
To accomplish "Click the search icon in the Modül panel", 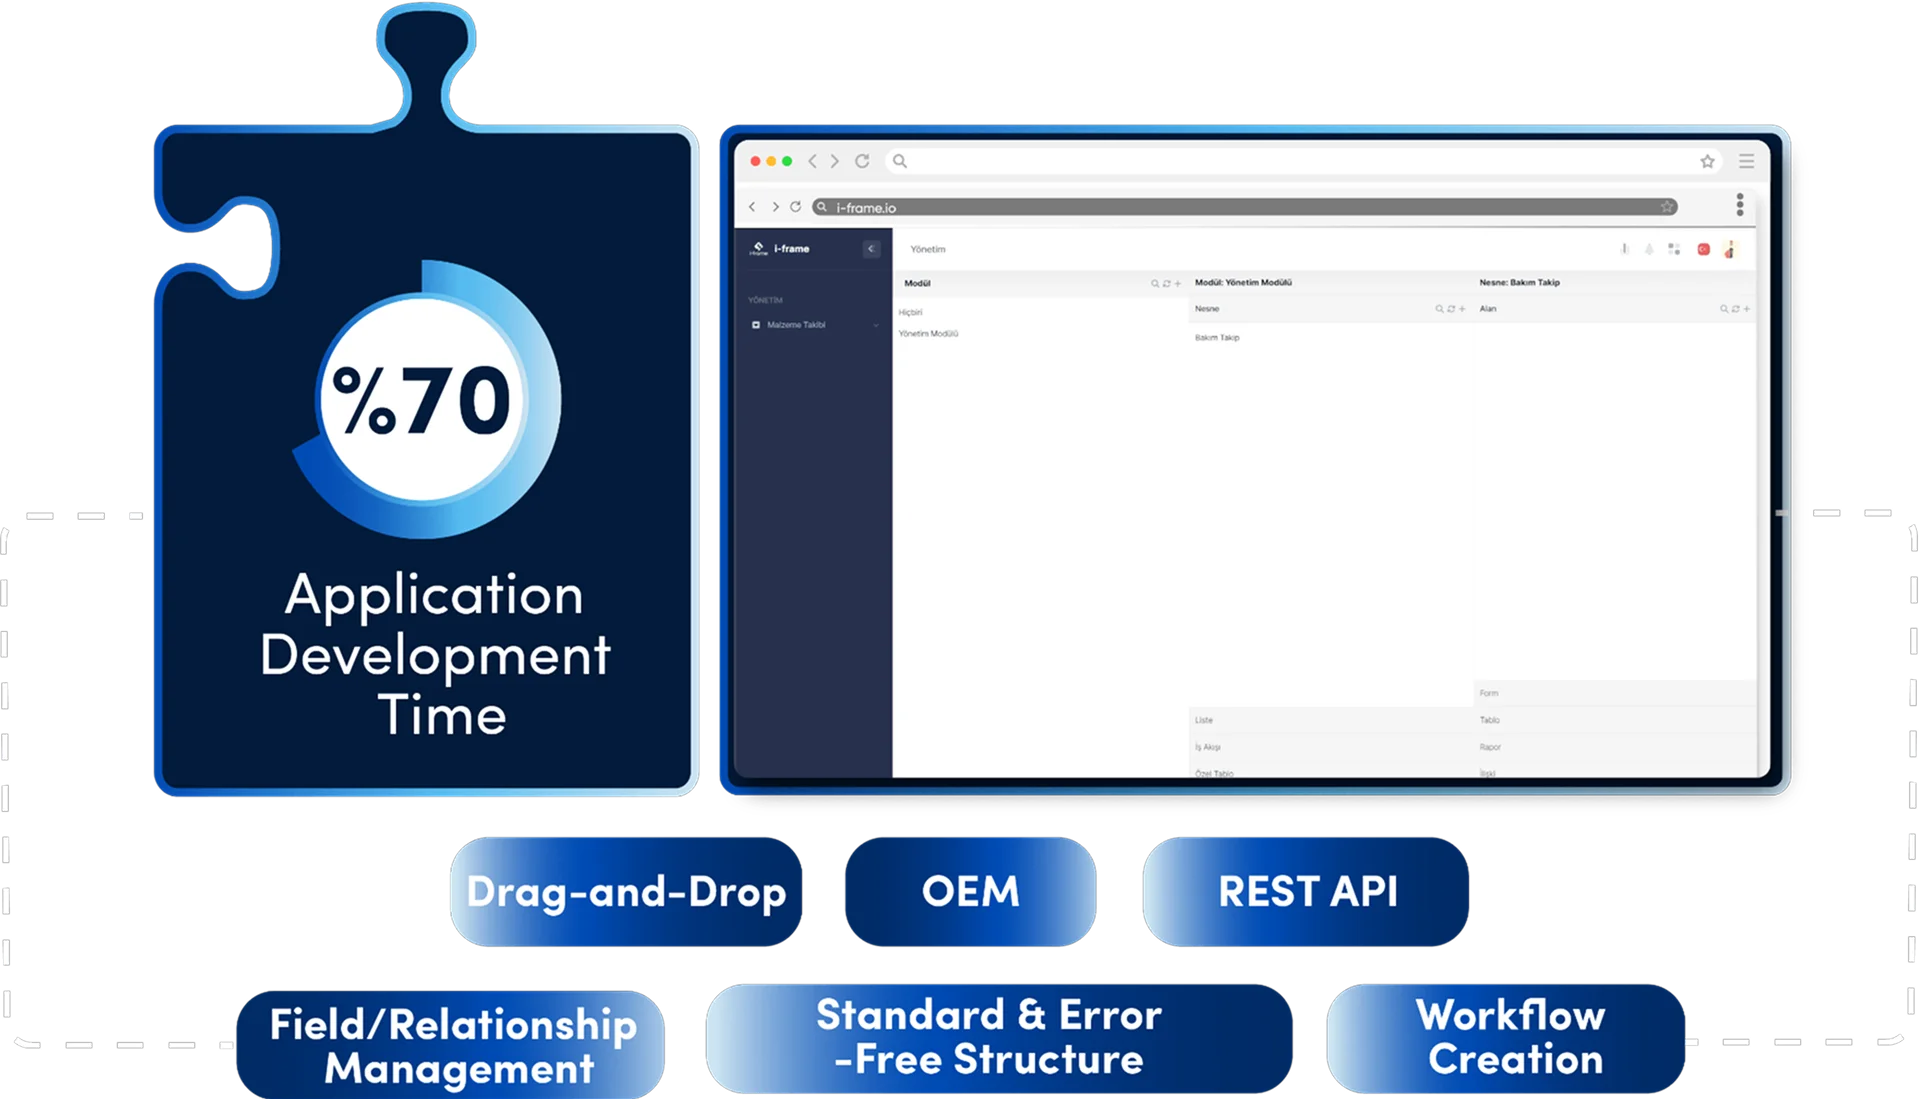I will point(1155,284).
